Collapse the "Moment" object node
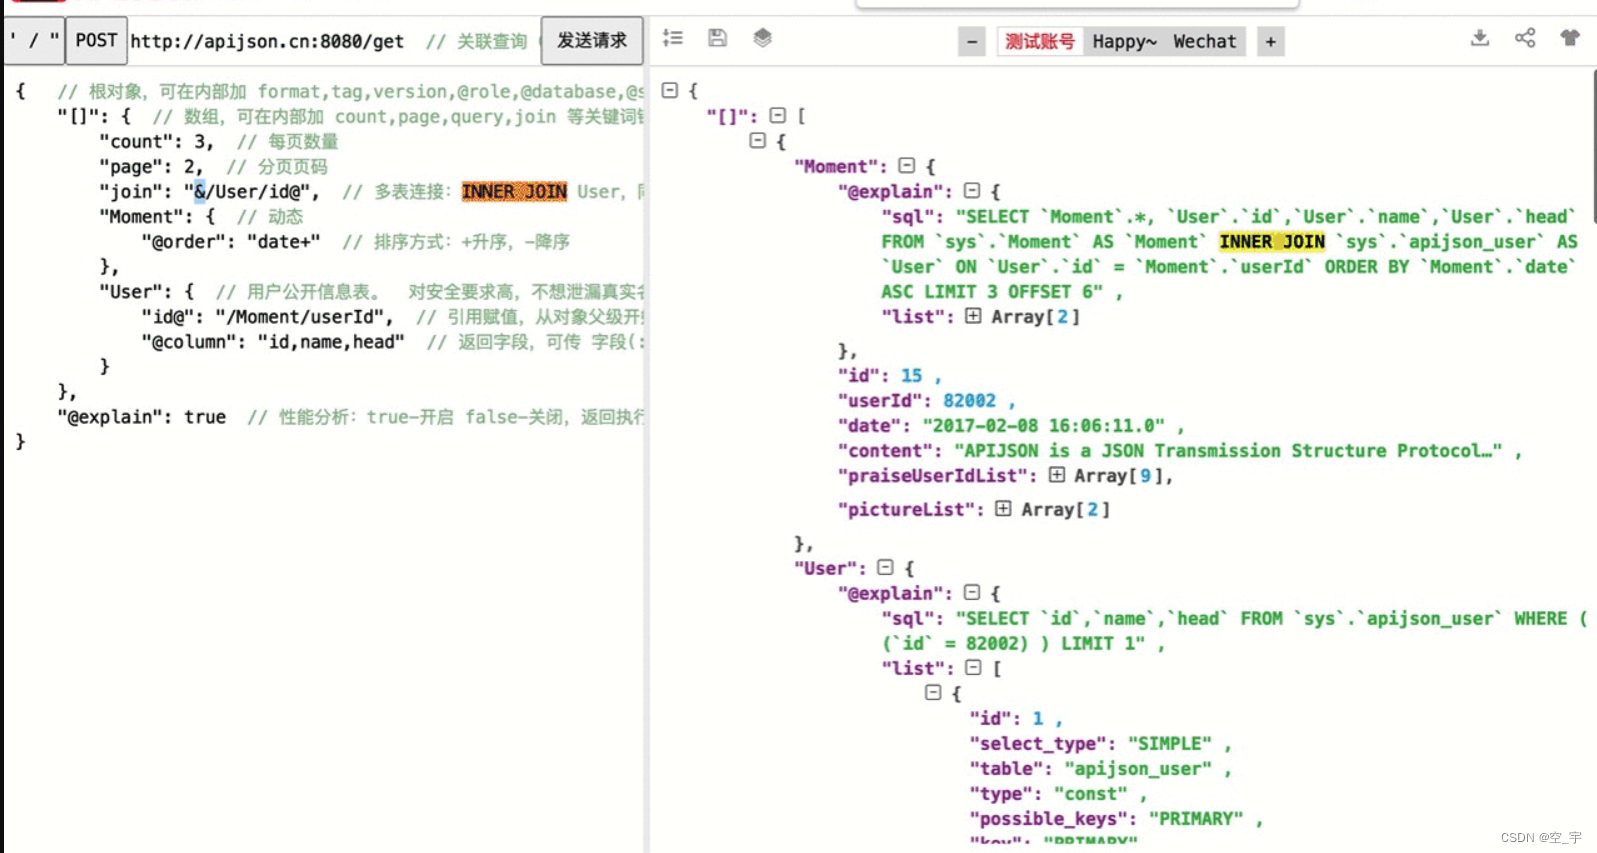The height and width of the screenshot is (853, 1597). (907, 165)
